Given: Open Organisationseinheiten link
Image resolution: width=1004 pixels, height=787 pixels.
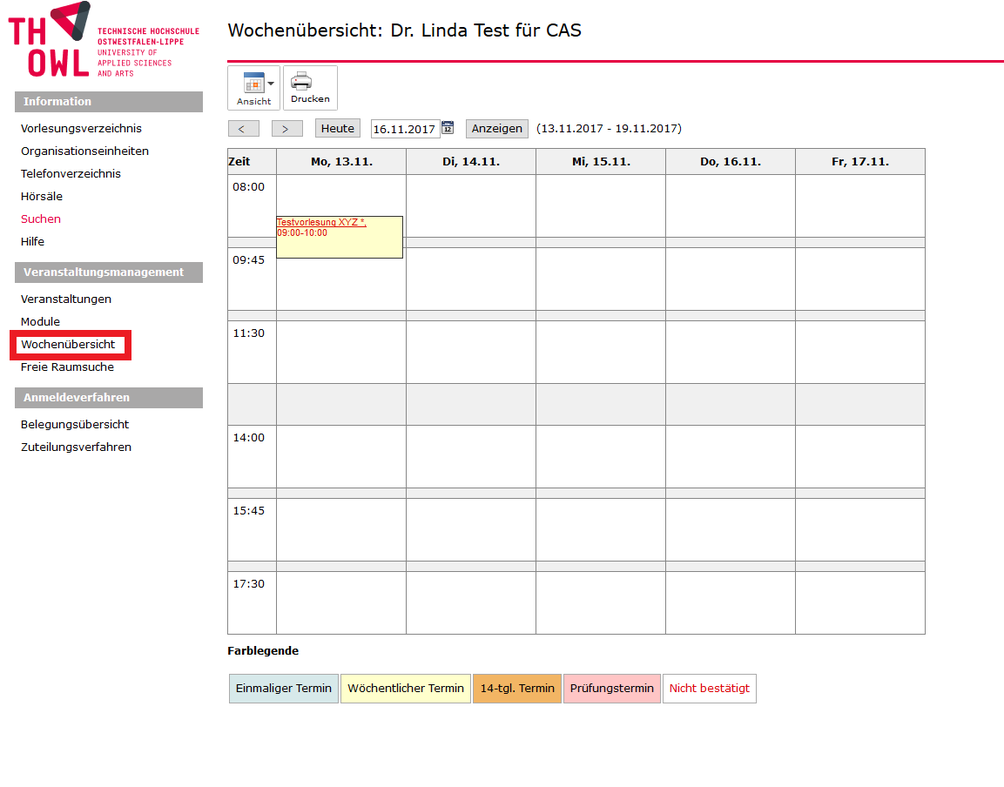Looking at the screenshot, I should pos(85,151).
